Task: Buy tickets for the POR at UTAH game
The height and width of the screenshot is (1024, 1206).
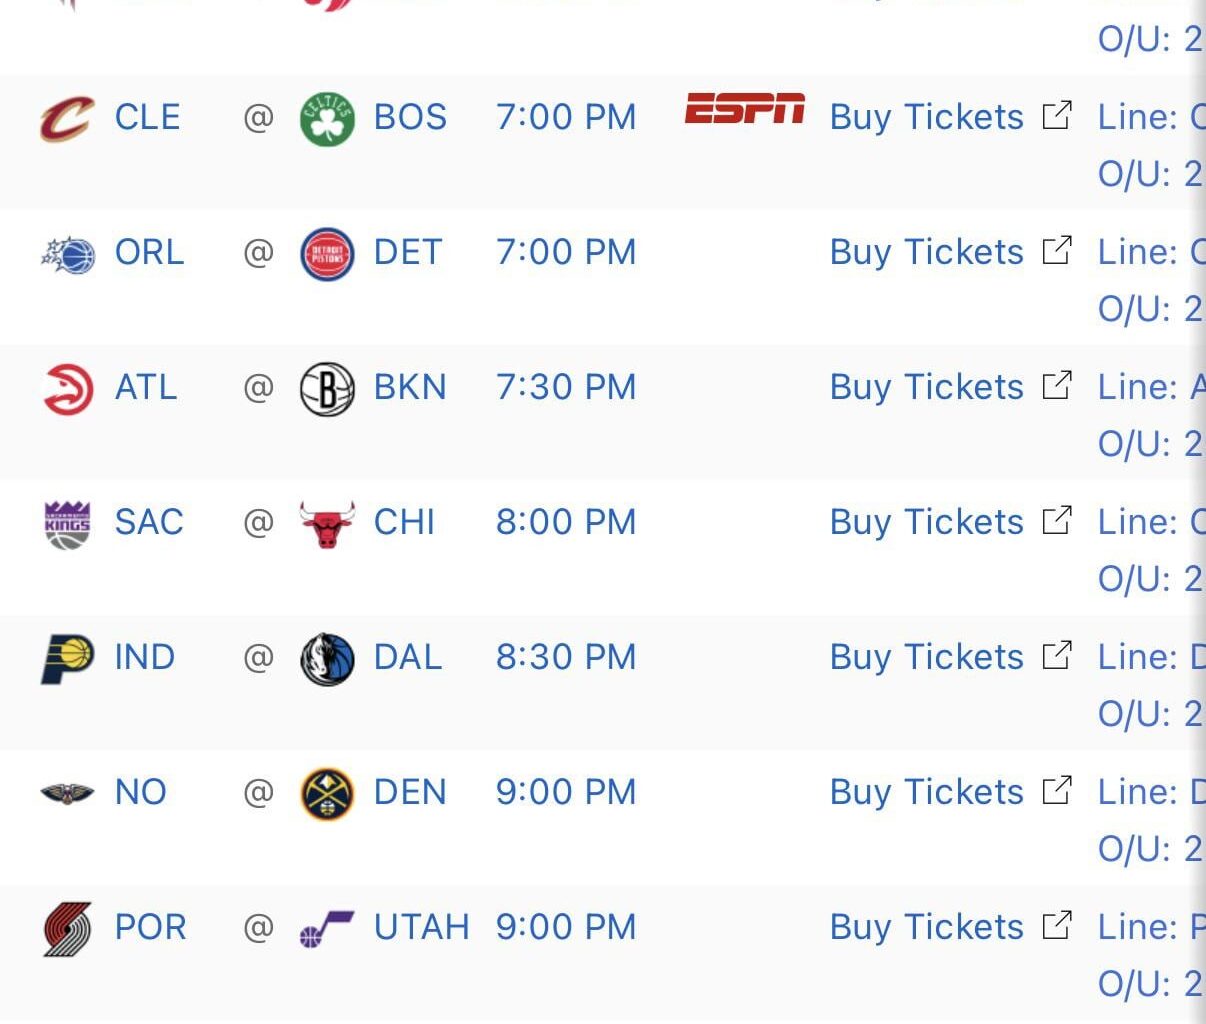Action: click(x=926, y=927)
